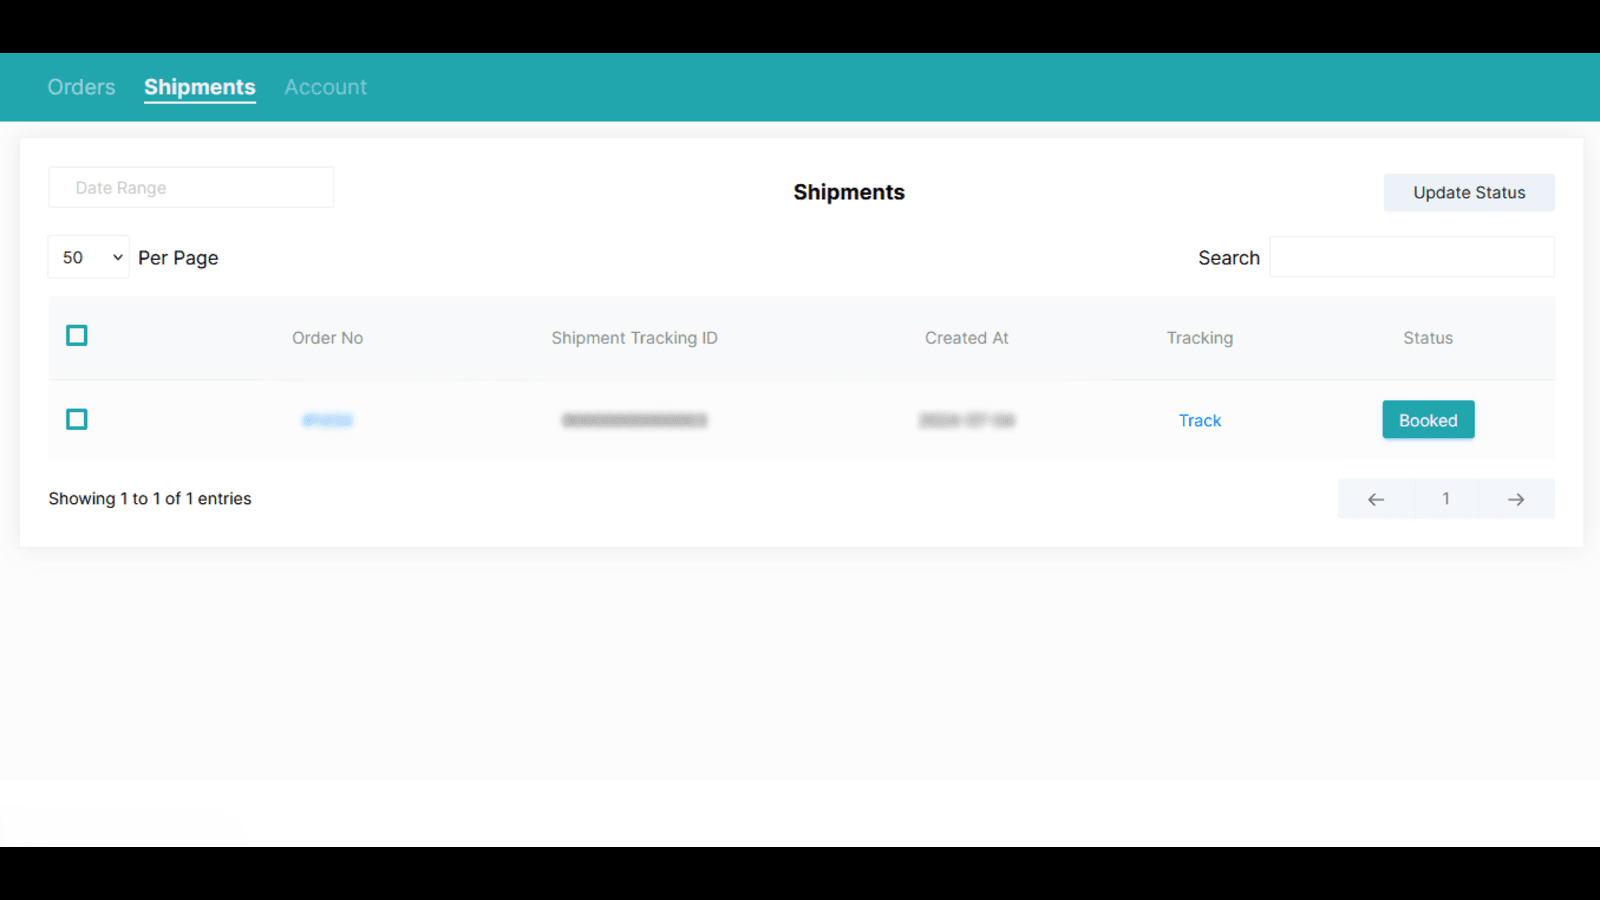The image size is (1600, 900).
Task: Select page number 1 in pagination
Action: coord(1446,498)
